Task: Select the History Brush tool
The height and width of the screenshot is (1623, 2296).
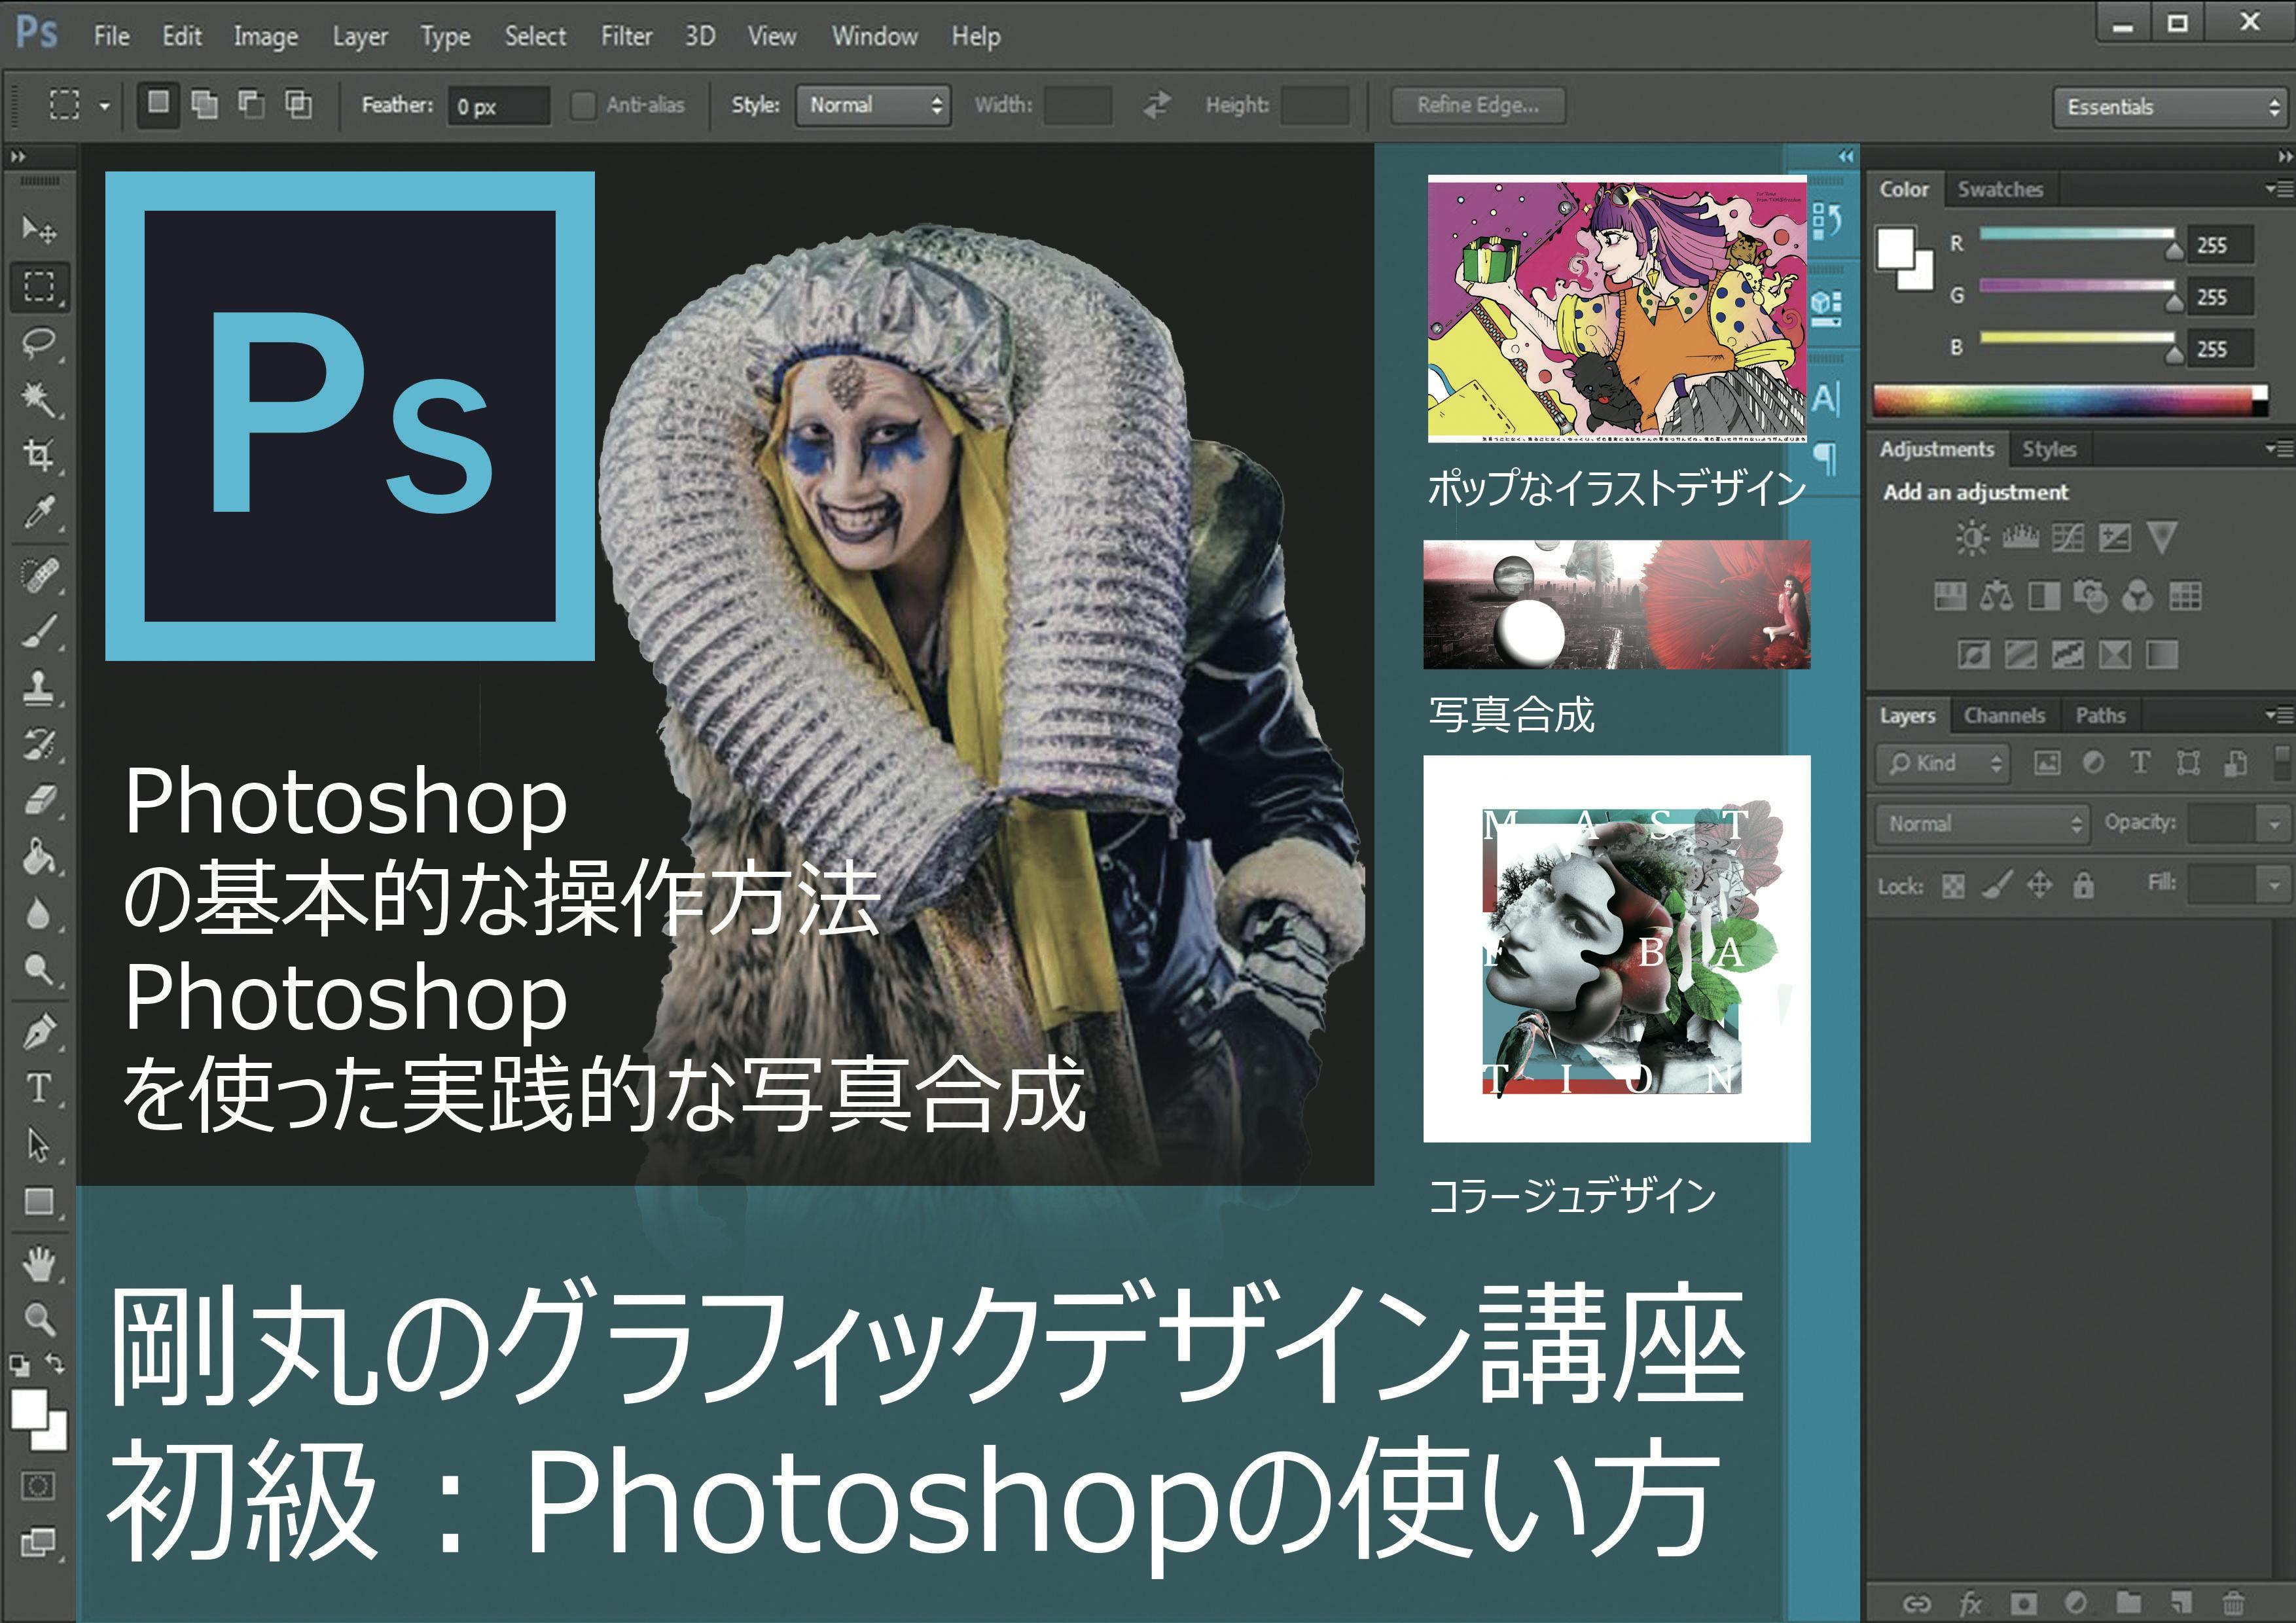Action: pyautogui.click(x=39, y=743)
